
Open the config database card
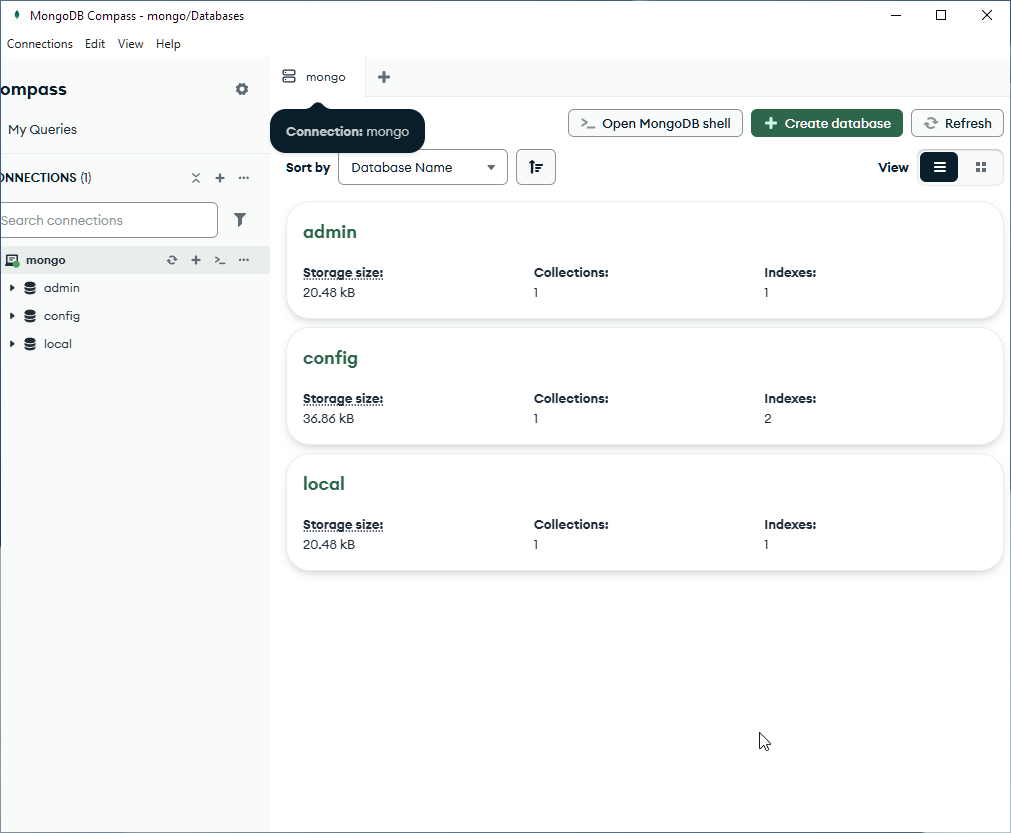645,386
